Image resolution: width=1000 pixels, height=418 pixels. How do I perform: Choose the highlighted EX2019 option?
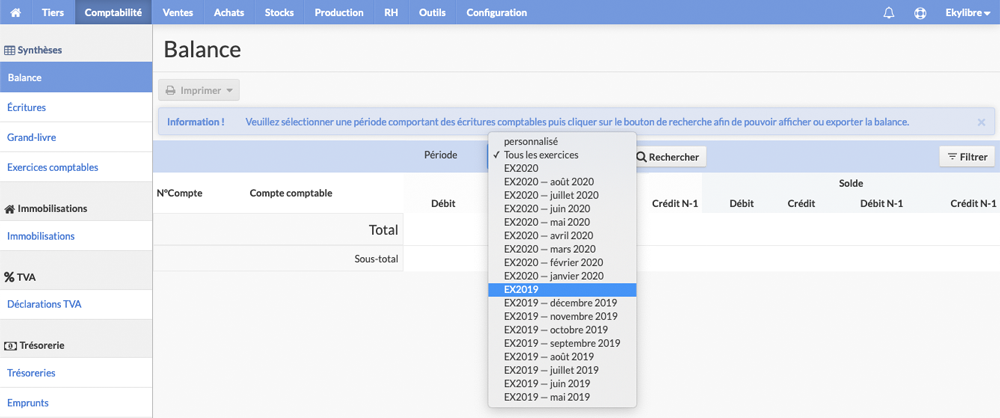[562, 290]
